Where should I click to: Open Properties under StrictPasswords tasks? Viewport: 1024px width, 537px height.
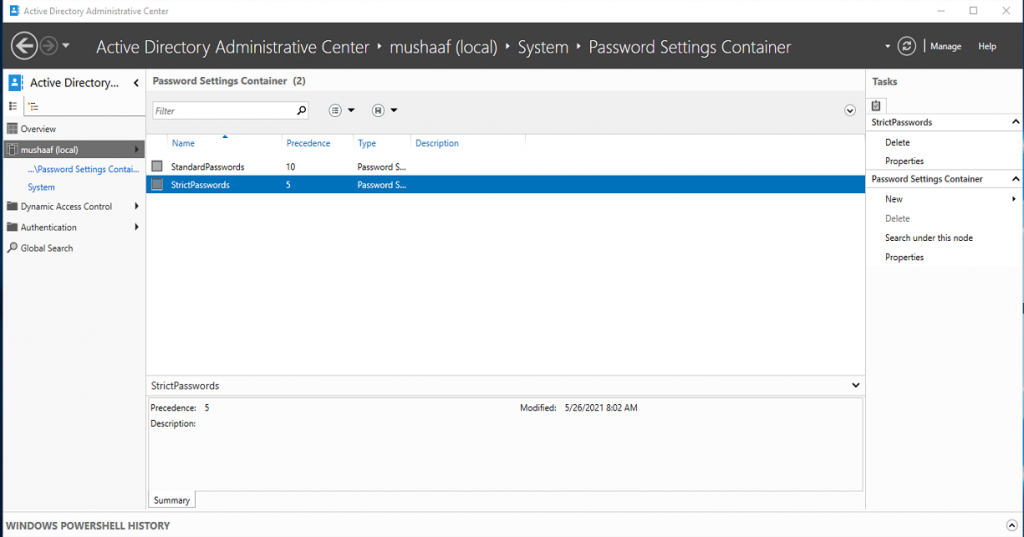pos(904,161)
